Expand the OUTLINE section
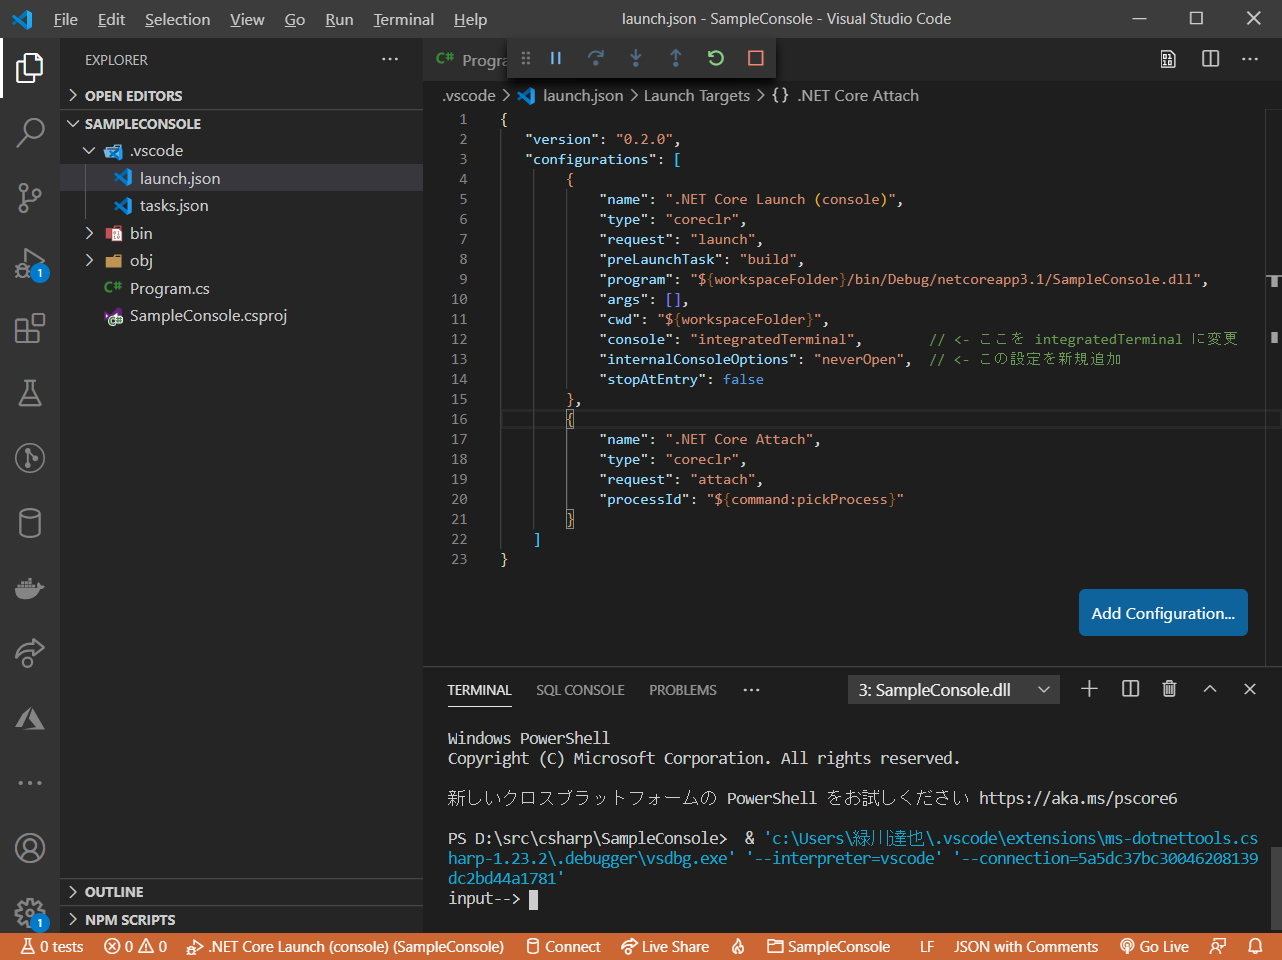Screen dimensions: 1282x960 click(x=241, y=892)
